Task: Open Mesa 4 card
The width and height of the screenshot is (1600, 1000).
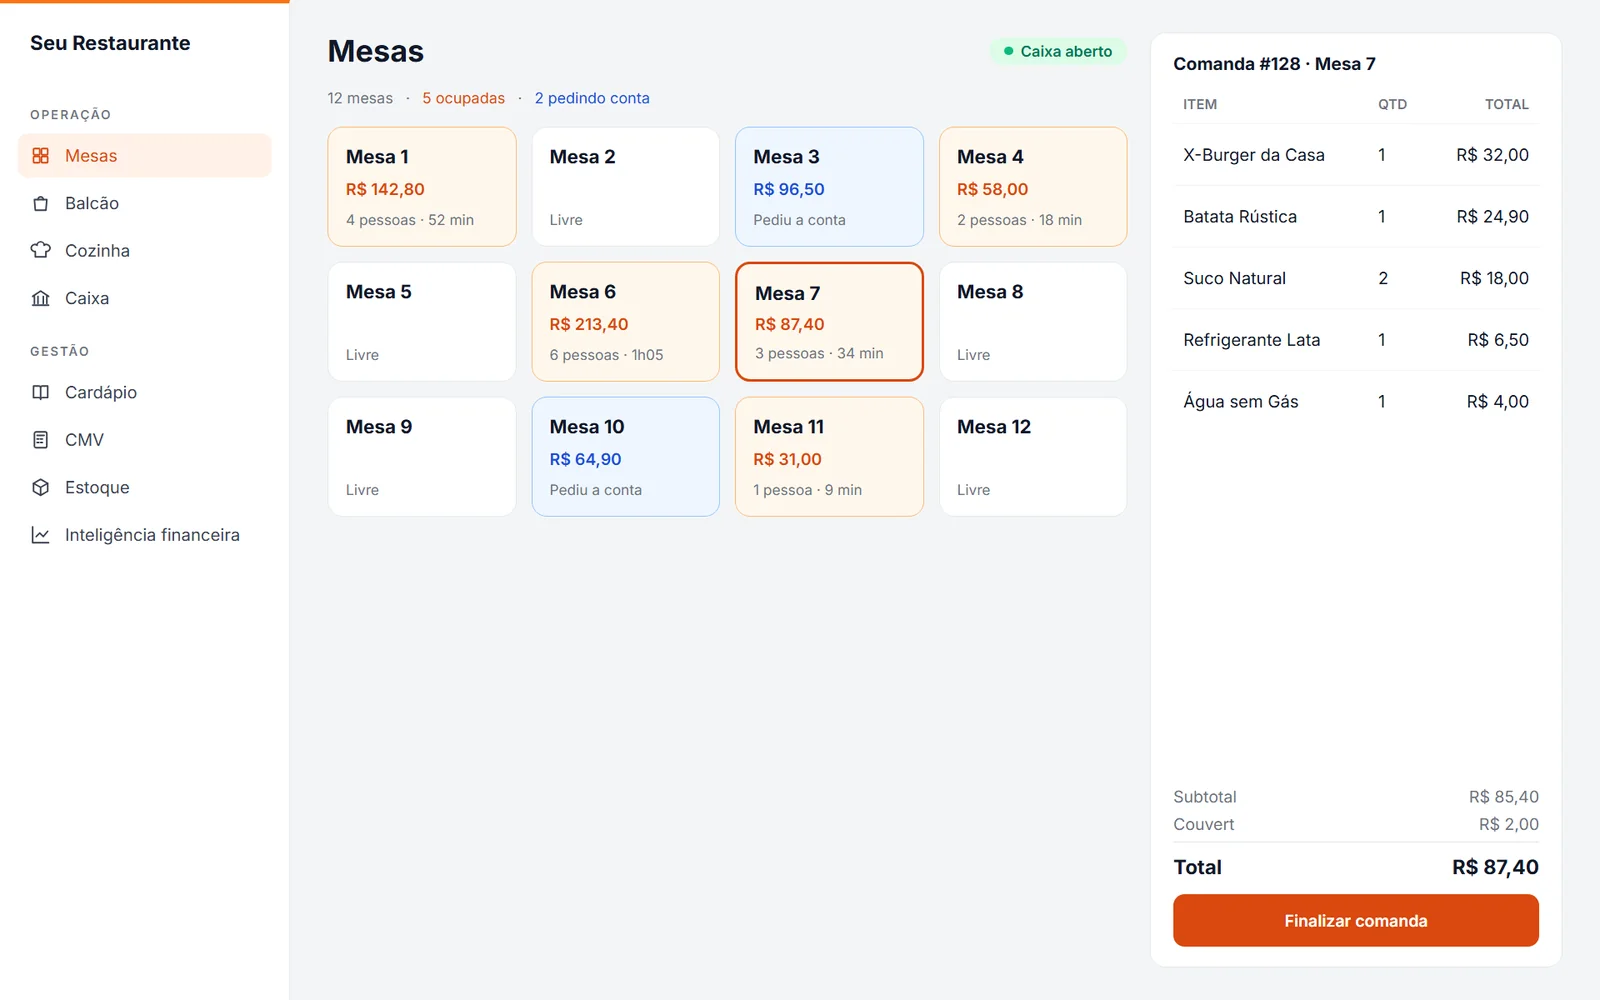Action: click(x=1033, y=186)
